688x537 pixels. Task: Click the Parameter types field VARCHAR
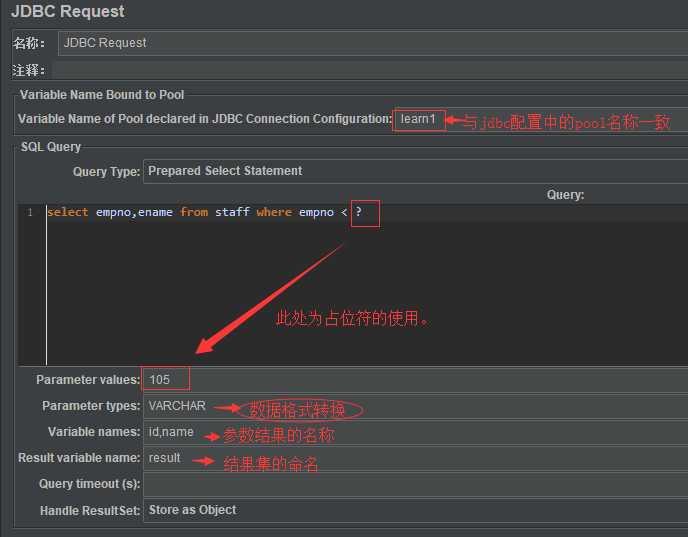tap(416, 406)
